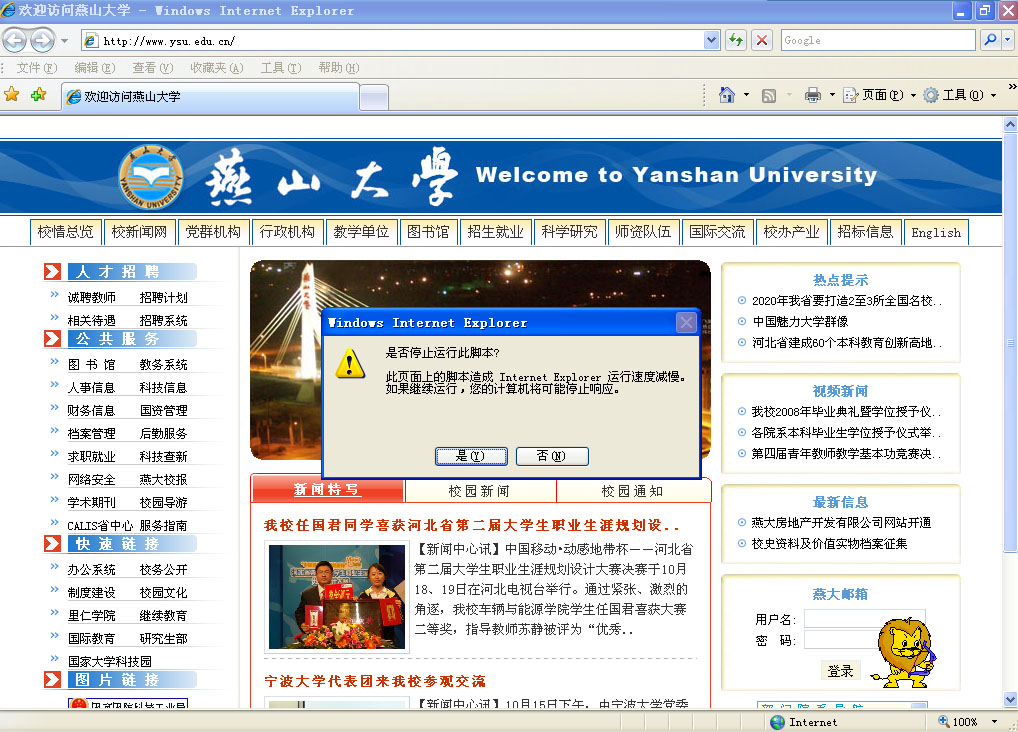This screenshot has height=732, width=1018.
Task: Expand the Print options dropdown arrow
Action: tap(832, 95)
